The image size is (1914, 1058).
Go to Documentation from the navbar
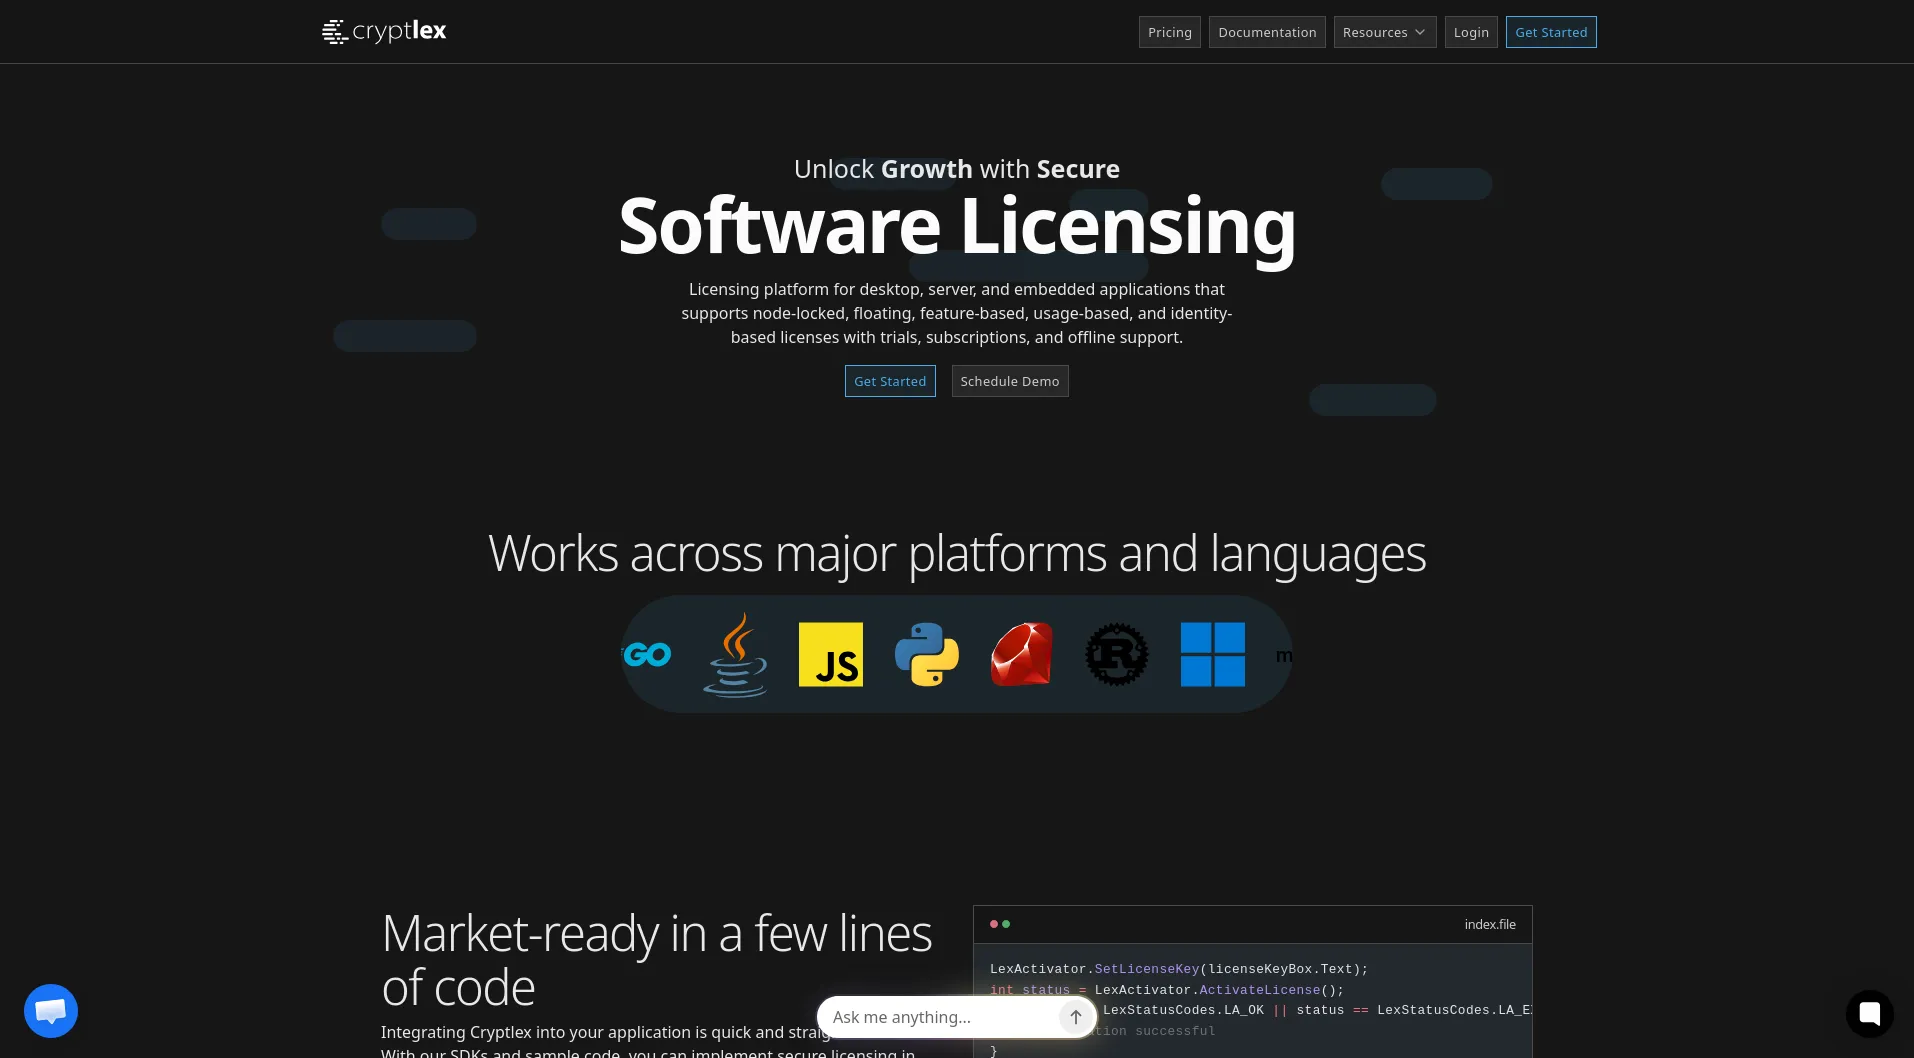point(1266,32)
